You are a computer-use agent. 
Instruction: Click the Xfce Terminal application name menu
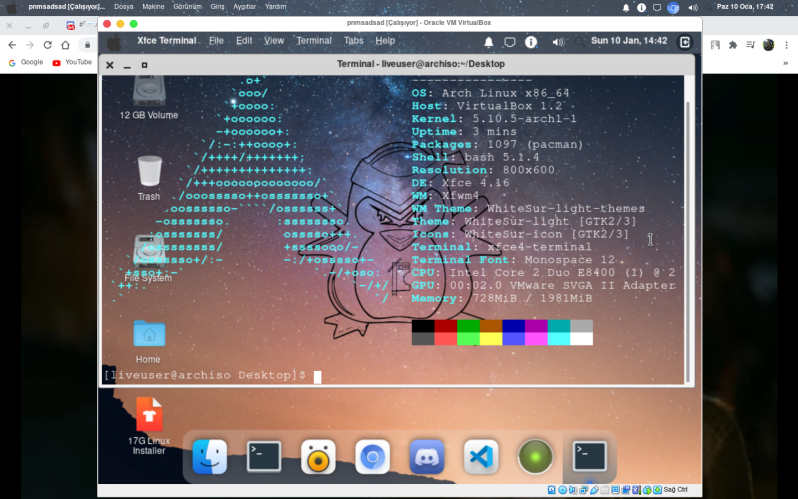[166, 41]
